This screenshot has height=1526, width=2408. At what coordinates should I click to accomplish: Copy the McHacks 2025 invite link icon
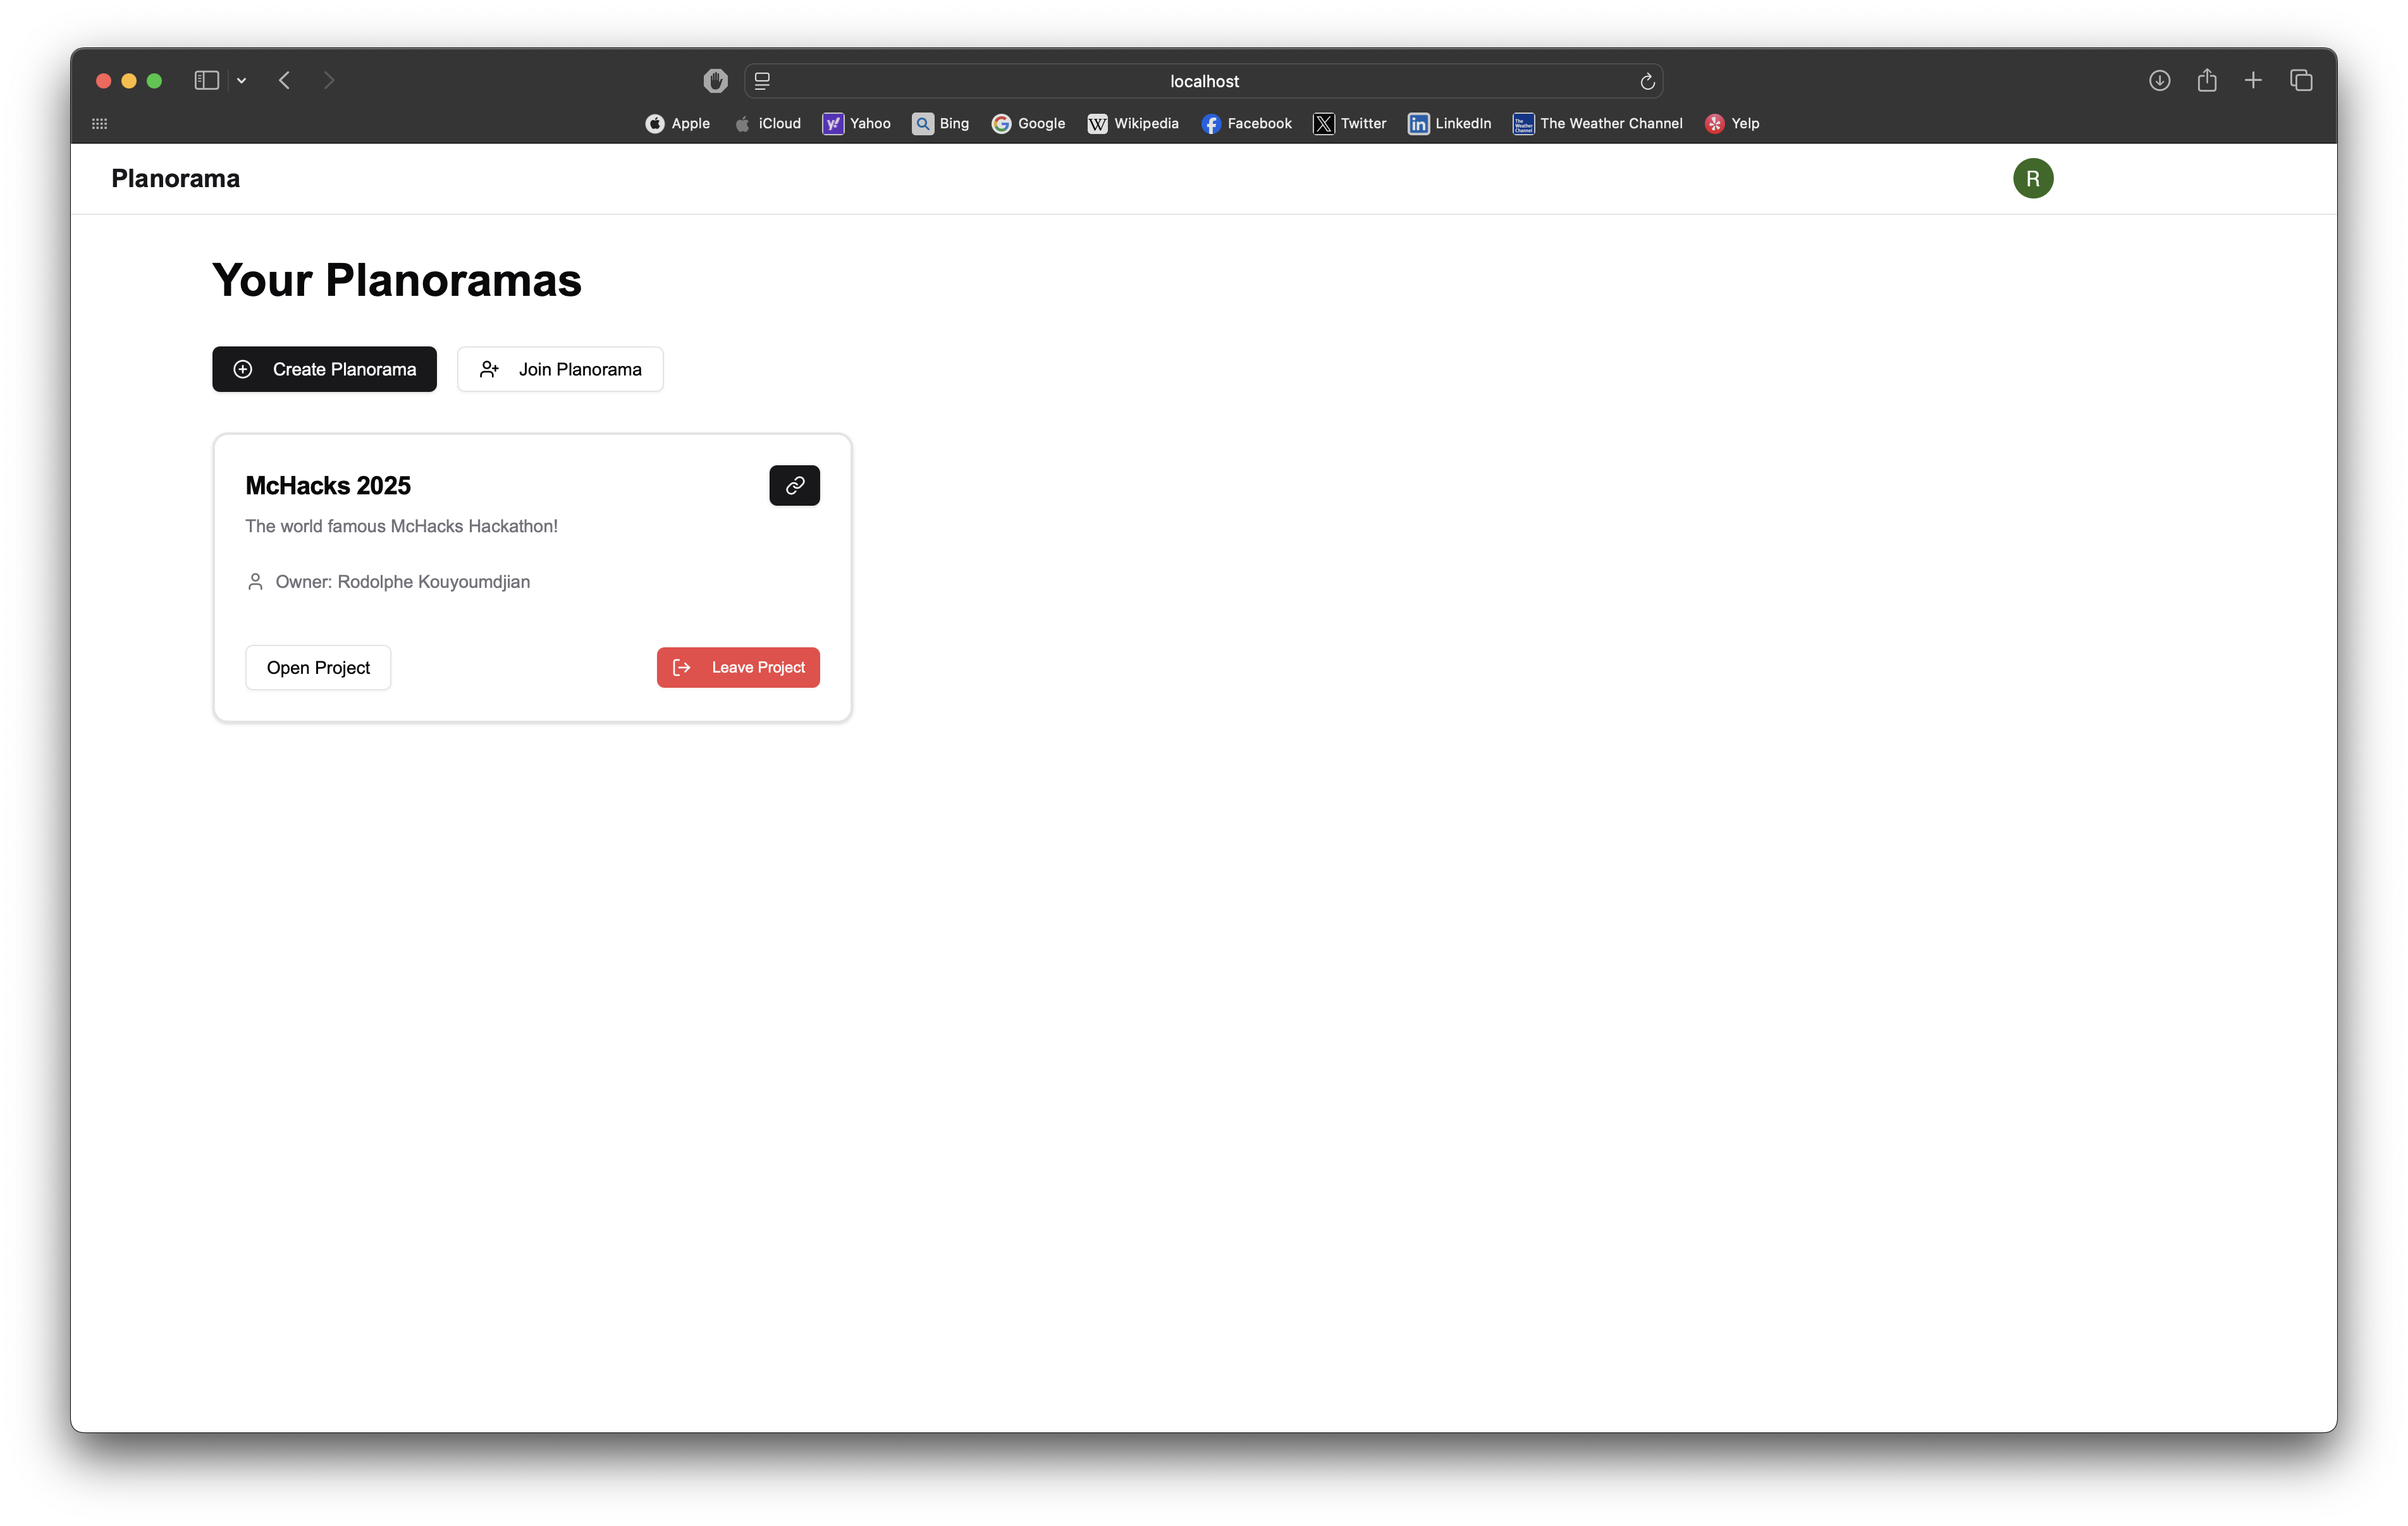(x=794, y=485)
